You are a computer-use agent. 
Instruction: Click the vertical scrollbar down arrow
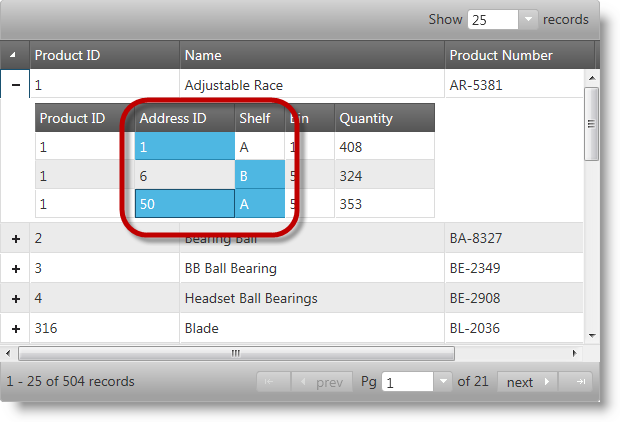(x=591, y=335)
